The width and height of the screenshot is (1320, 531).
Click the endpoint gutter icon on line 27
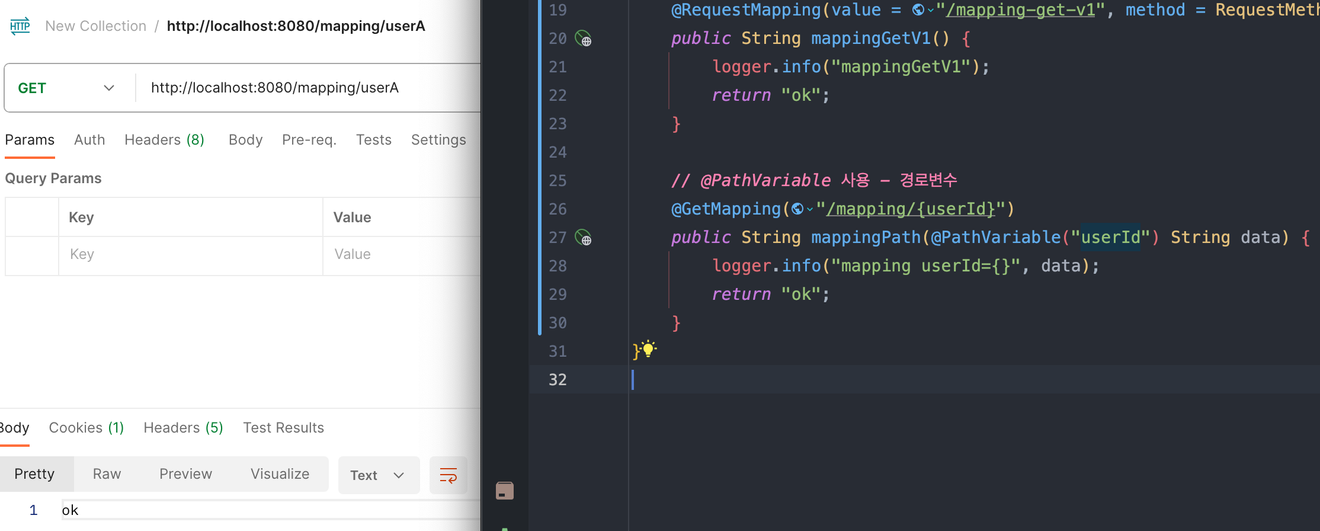(x=583, y=238)
